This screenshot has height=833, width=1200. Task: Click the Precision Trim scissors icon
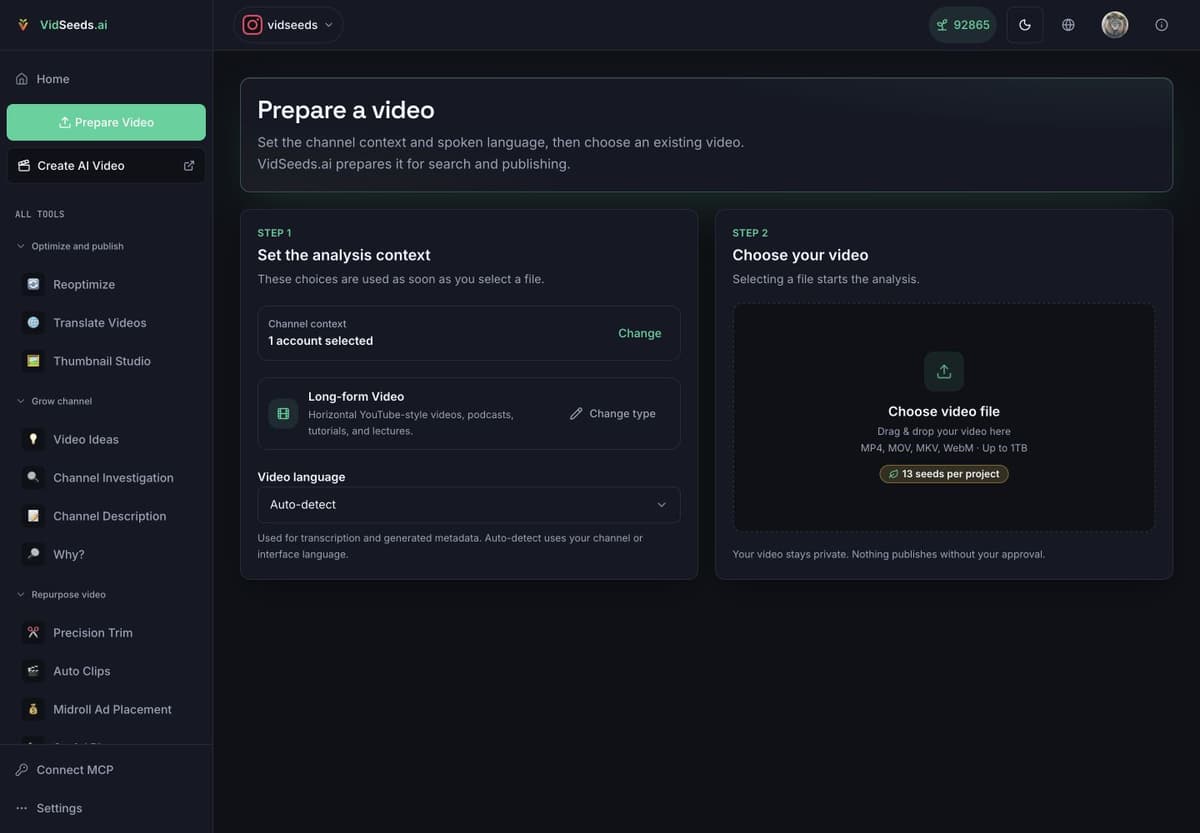click(33, 632)
